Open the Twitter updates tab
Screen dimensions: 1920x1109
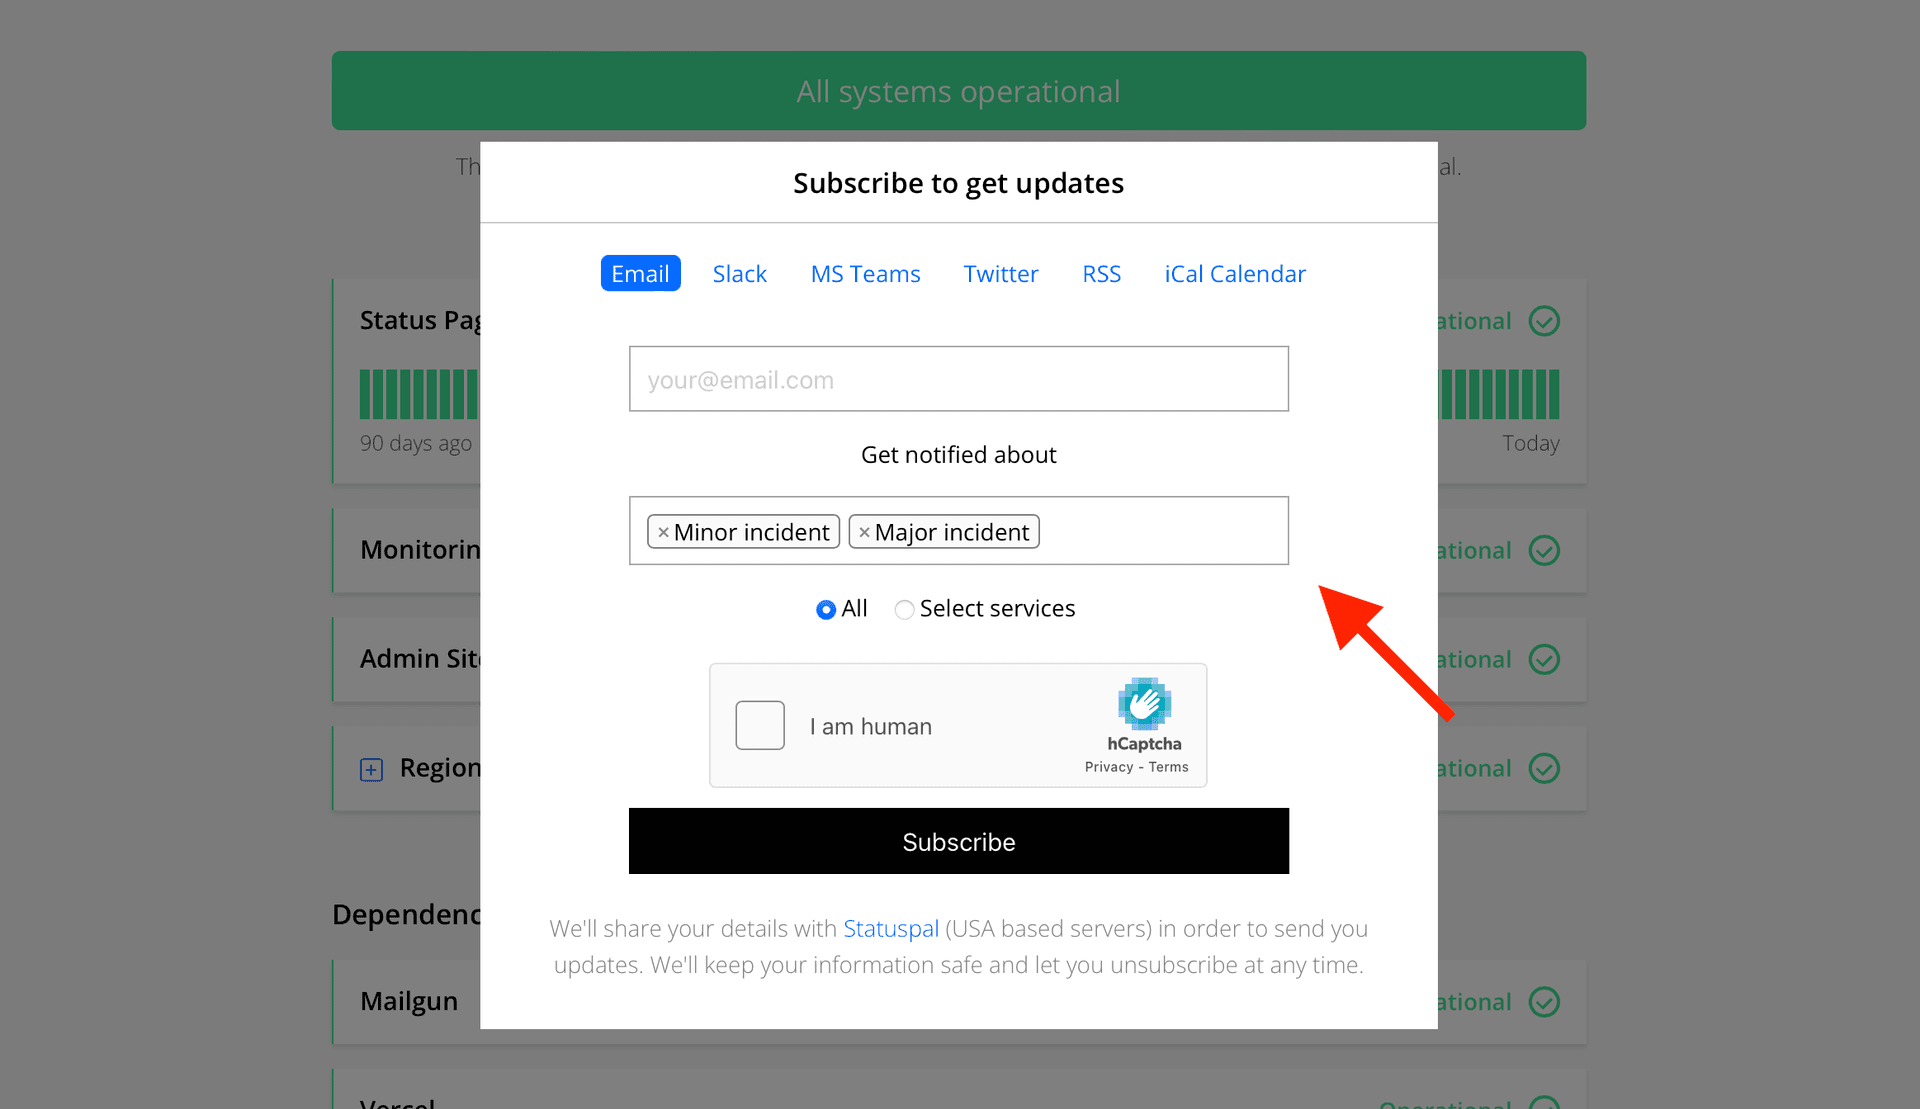pyautogui.click(x=999, y=273)
